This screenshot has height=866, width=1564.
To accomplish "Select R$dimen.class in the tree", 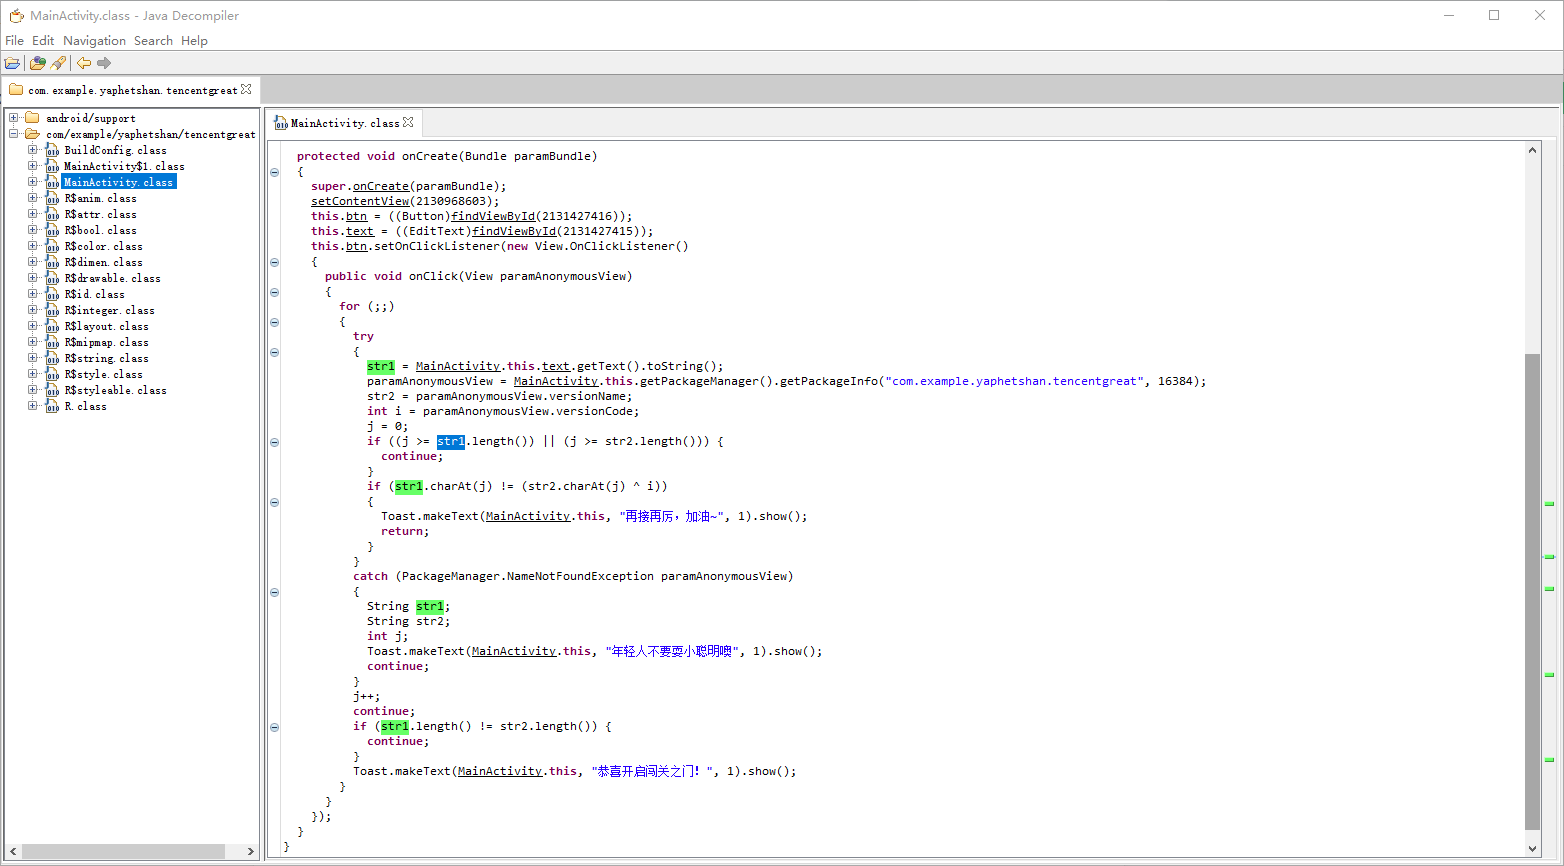I will pyautogui.click(x=103, y=262).
